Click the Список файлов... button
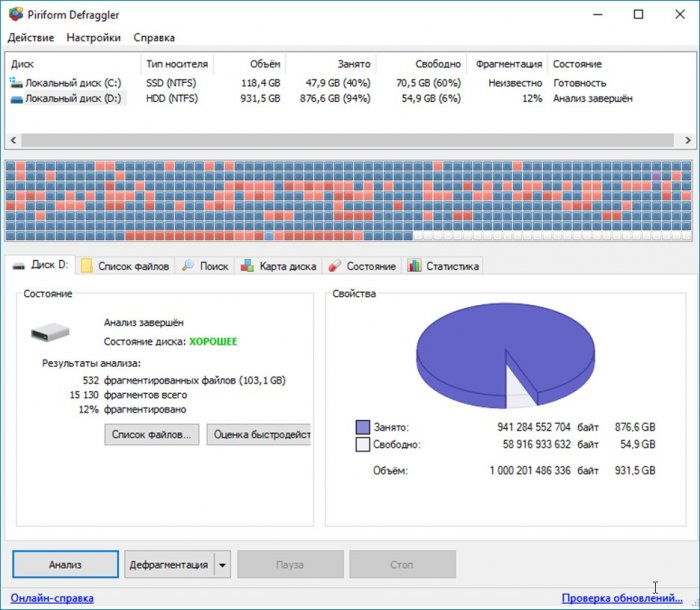Screen dimensions: 700x610 pyautogui.click(x=152, y=435)
